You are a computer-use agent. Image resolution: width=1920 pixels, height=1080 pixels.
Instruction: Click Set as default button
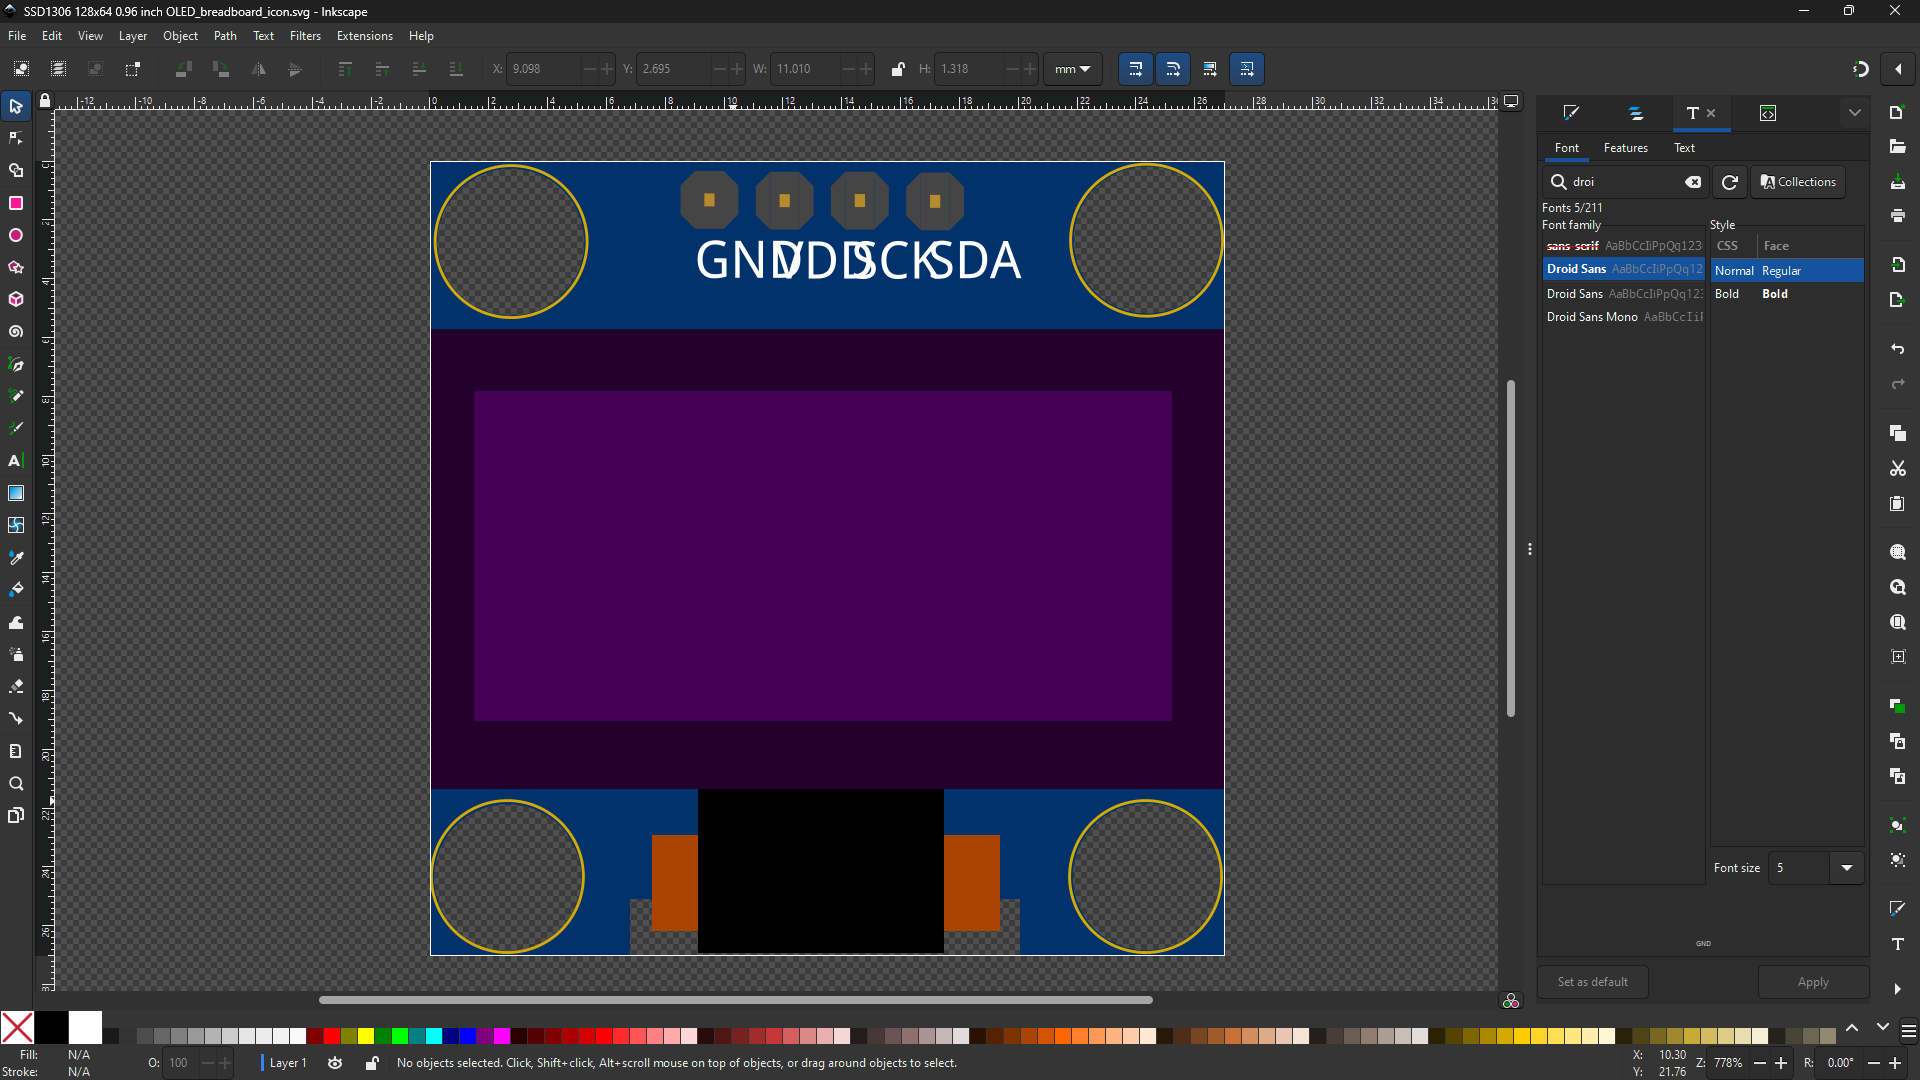(1593, 981)
